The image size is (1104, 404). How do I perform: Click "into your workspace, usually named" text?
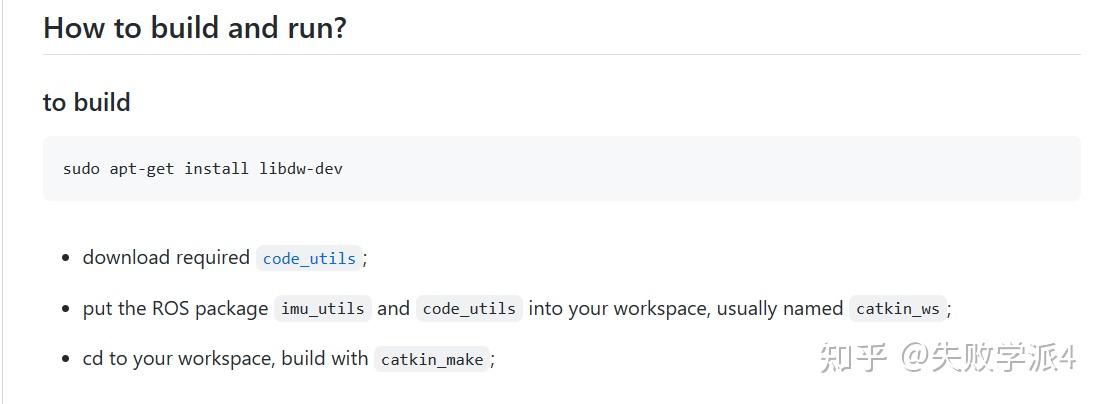click(x=685, y=308)
